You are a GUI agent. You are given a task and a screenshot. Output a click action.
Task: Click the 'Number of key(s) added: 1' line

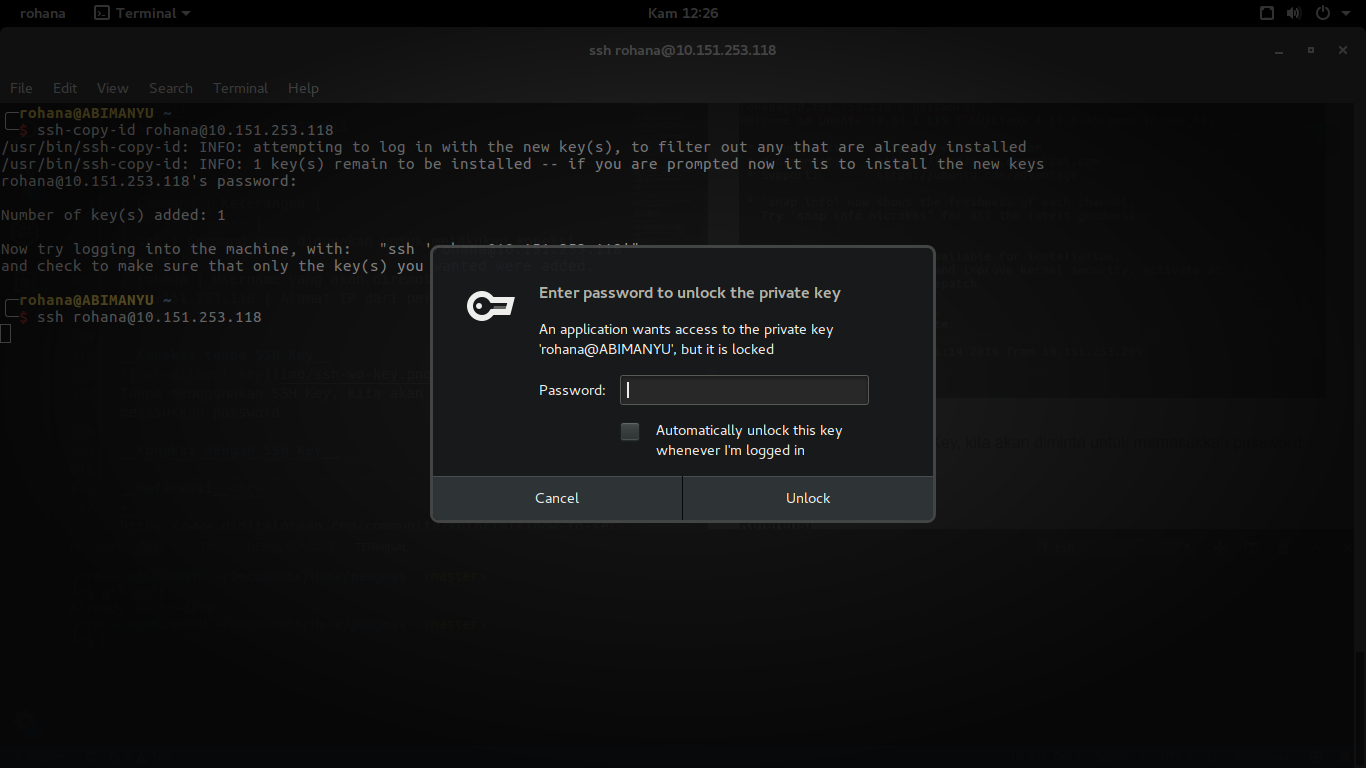pos(113,215)
